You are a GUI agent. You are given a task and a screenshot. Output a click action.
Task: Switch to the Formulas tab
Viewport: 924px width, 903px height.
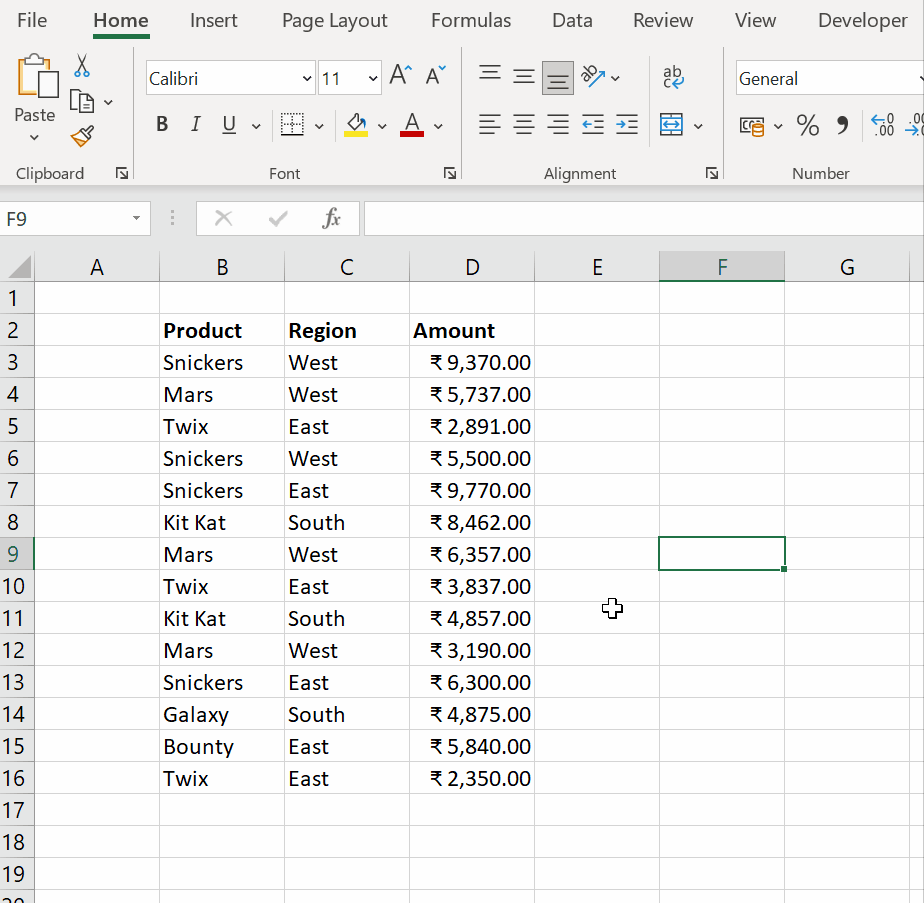pos(471,20)
